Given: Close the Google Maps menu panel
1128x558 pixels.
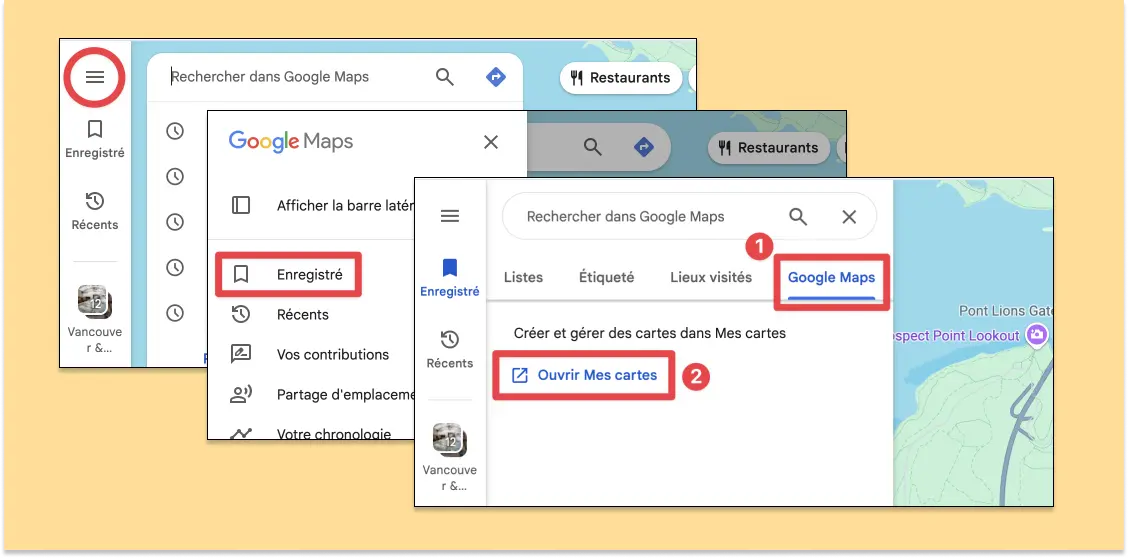Looking at the screenshot, I should pyautogui.click(x=491, y=142).
